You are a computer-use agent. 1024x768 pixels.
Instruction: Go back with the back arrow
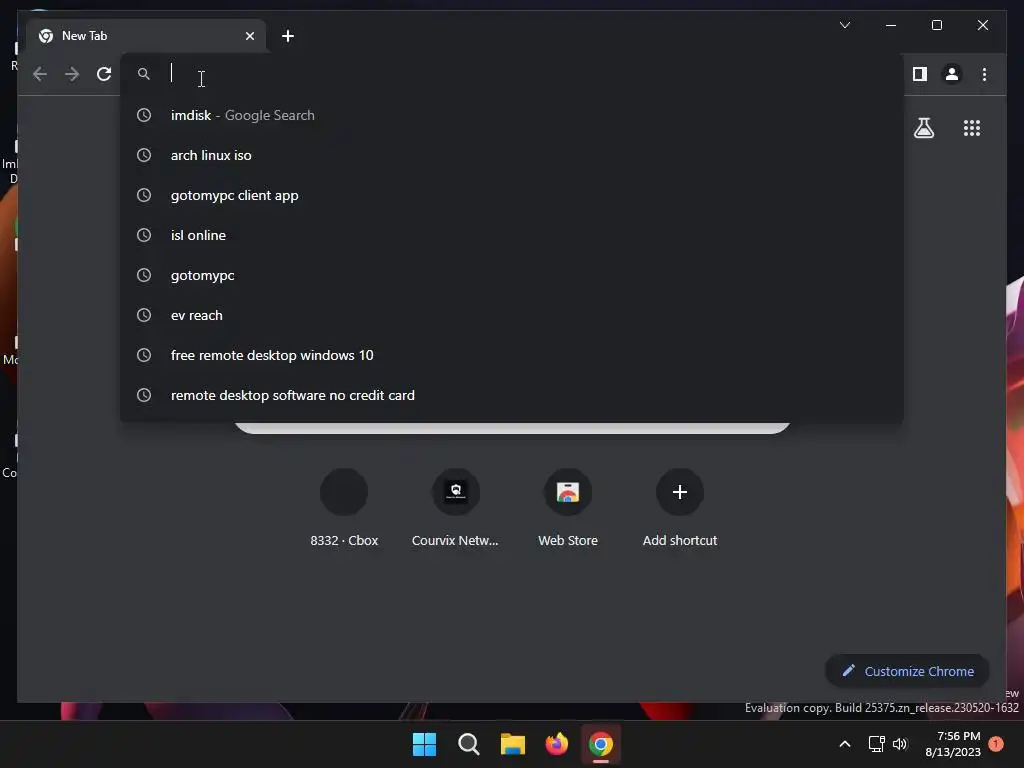point(40,74)
